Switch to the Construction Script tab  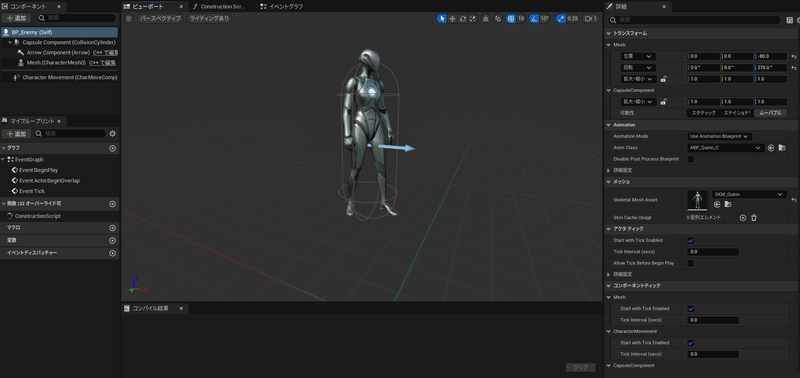tap(223, 7)
